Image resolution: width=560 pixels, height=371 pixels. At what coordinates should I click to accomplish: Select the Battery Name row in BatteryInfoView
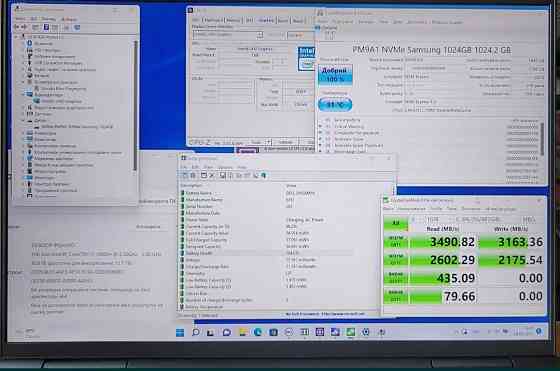point(279,193)
